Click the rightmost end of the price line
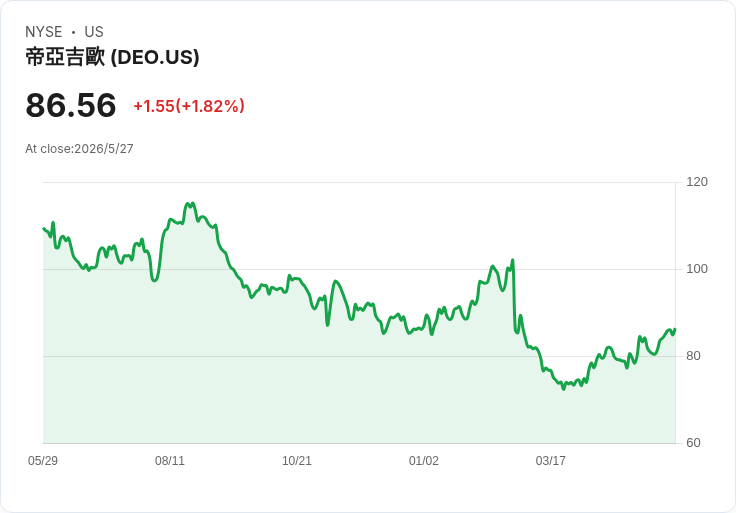Viewport: 736px width, 513px height. pos(675,330)
